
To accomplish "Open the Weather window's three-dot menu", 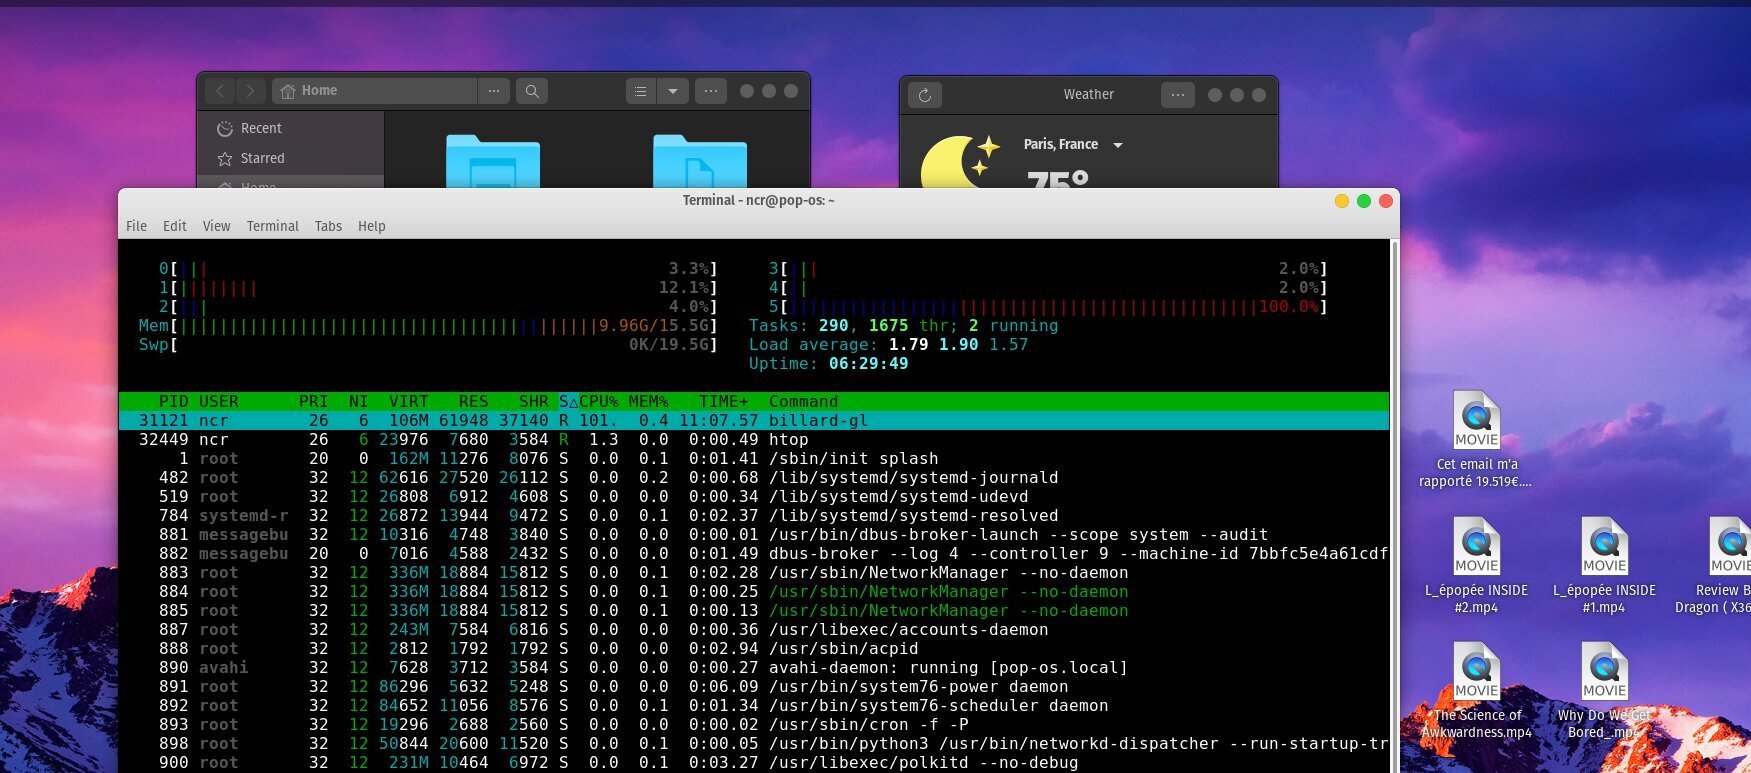I will point(1177,95).
